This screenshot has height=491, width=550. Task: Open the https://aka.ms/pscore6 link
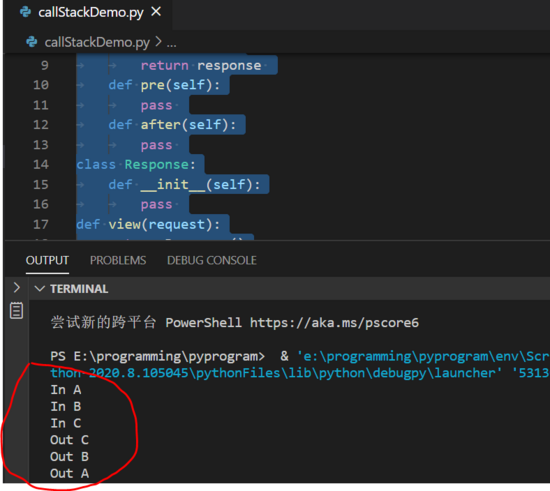pyautogui.click(x=334, y=323)
